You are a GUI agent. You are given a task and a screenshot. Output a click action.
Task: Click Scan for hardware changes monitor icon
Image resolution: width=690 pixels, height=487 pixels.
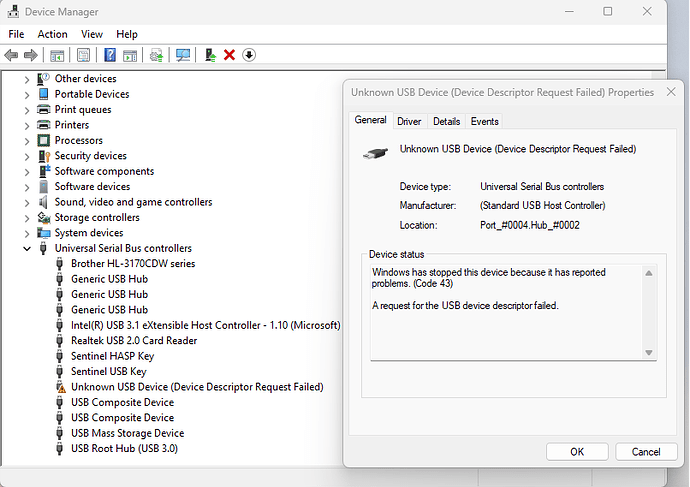tap(183, 55)
